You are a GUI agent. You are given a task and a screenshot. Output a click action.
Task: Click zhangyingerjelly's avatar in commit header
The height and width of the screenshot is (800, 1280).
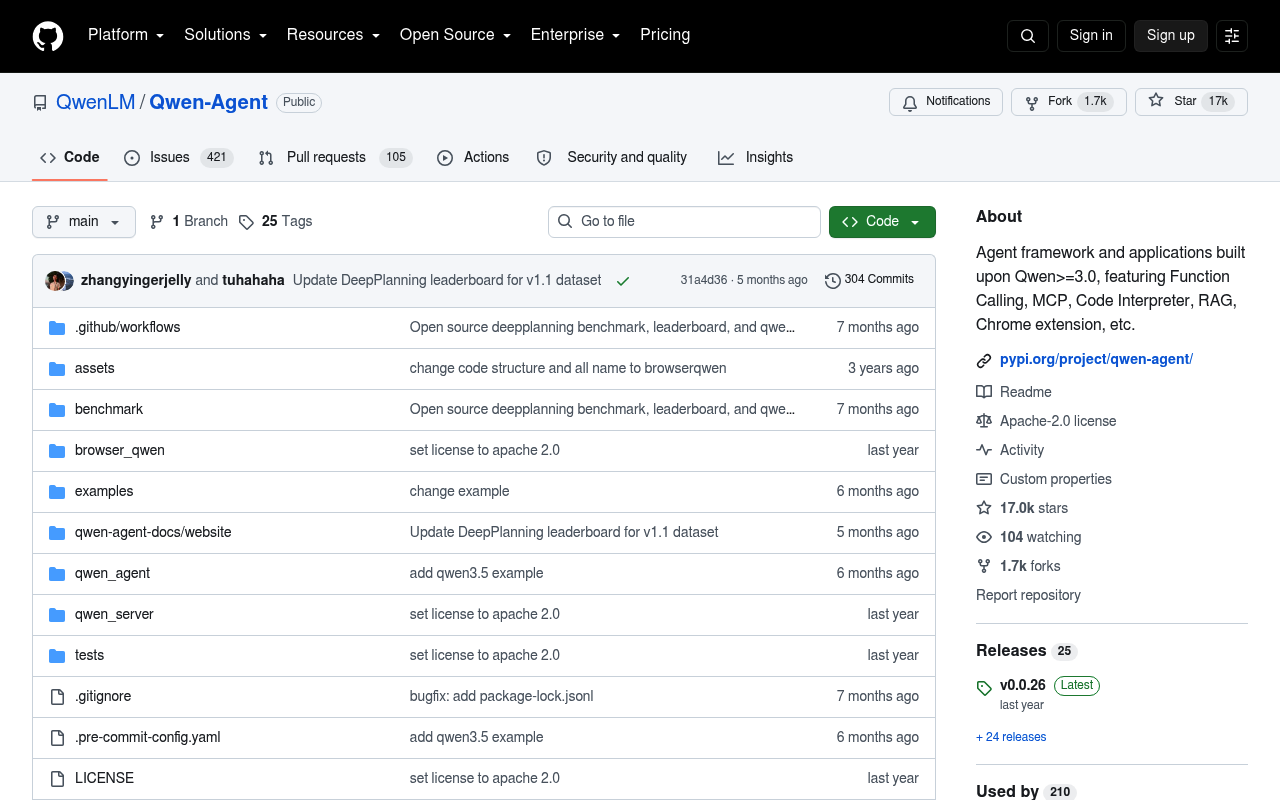55,281
